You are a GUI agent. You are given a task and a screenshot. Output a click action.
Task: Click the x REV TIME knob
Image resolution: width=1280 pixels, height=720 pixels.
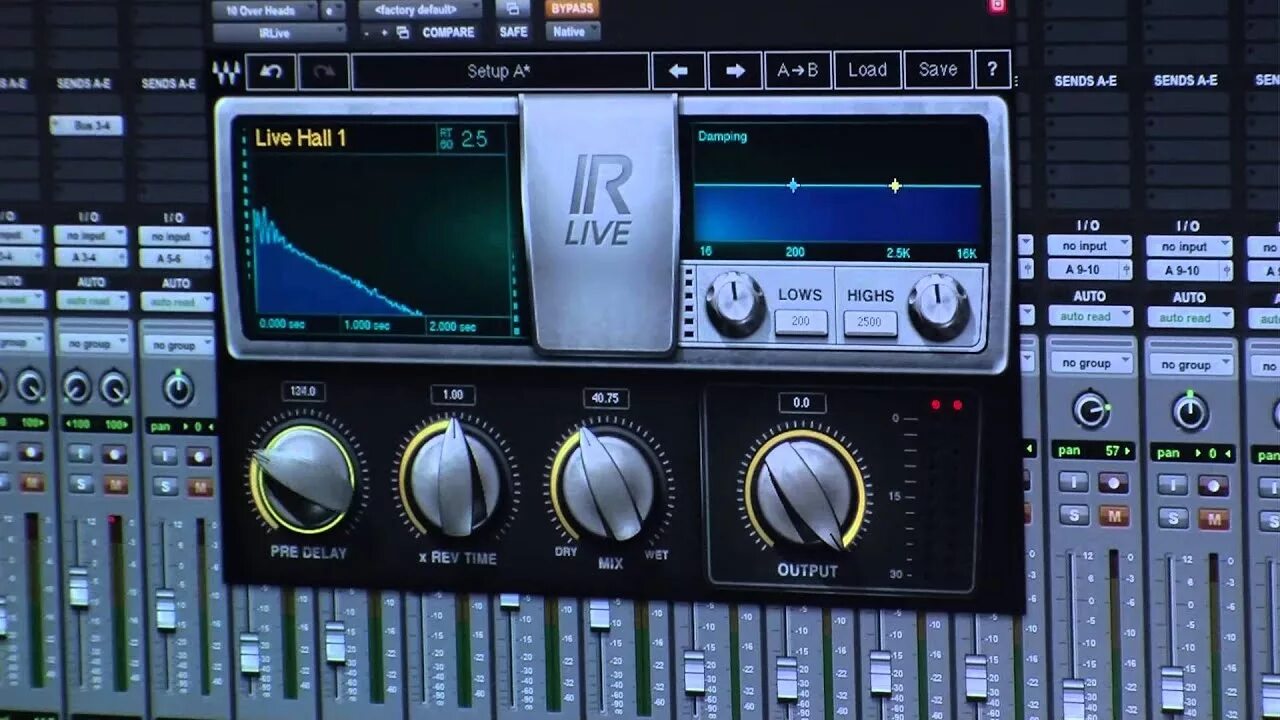(456, 477)
